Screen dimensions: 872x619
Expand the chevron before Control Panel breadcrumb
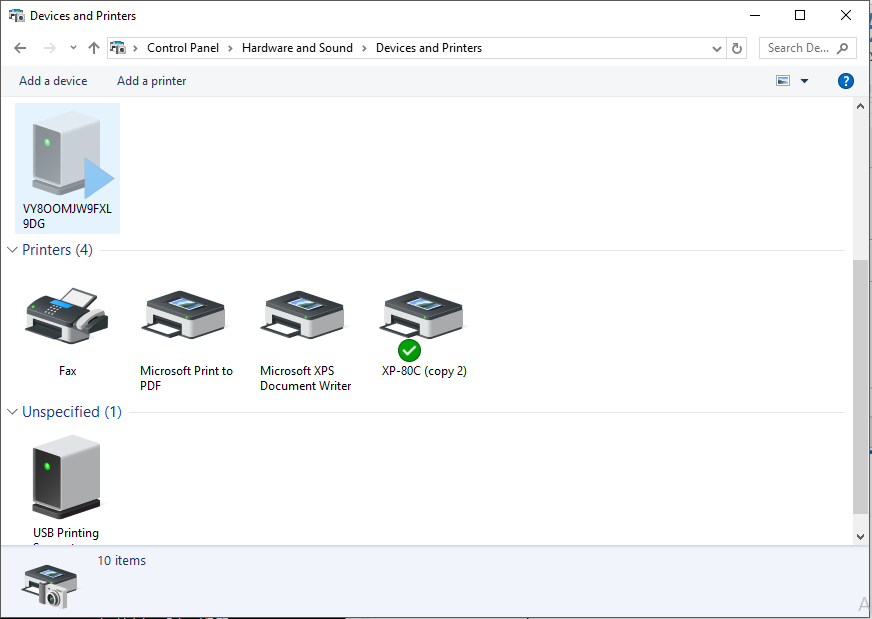(135, 48)
